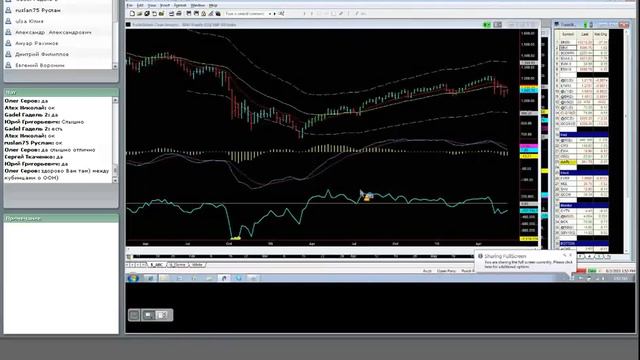Click the Sharing FullScreen notification balloon

coord(525,261)
